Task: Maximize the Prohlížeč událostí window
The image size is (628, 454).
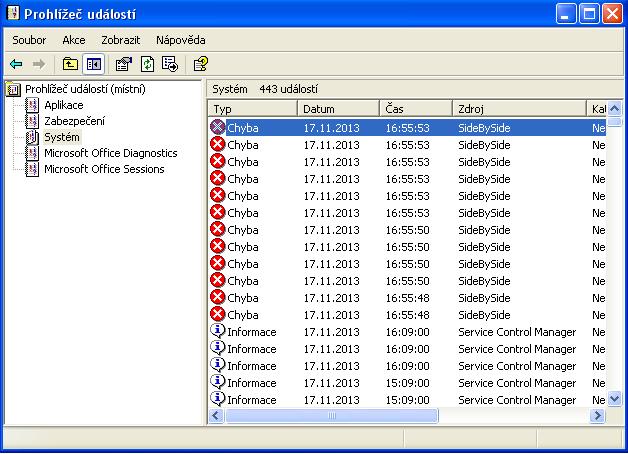Action: click(x=589, y=14)
